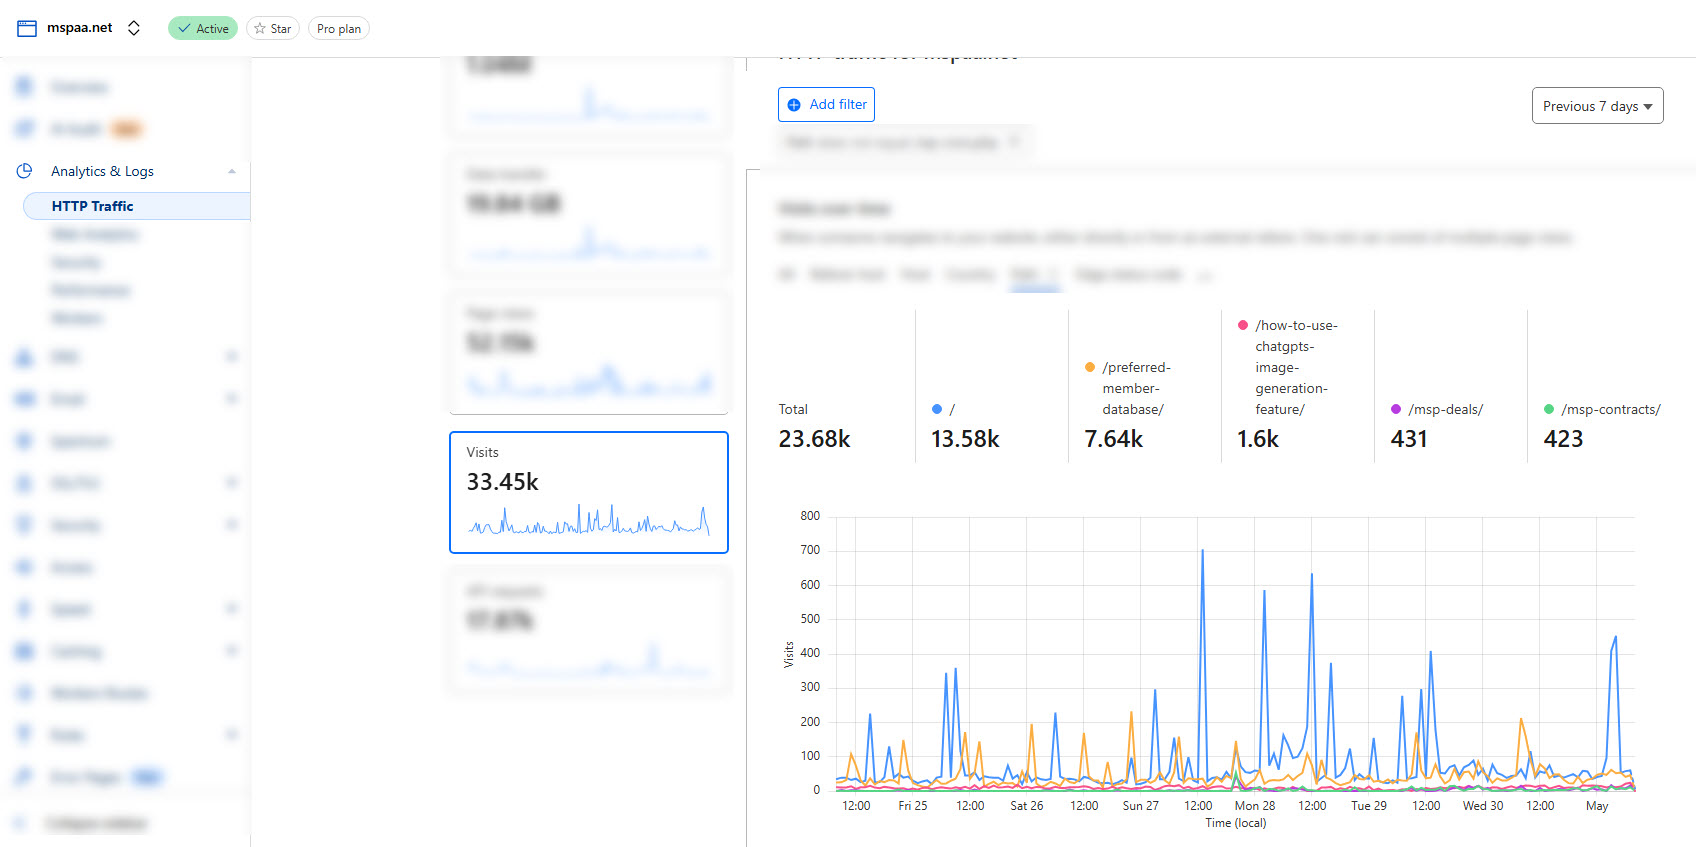This screenshot has width=1696, height=847.
Task: Click the purple dot beside /msp-deals/
Action: [1396, 409]
